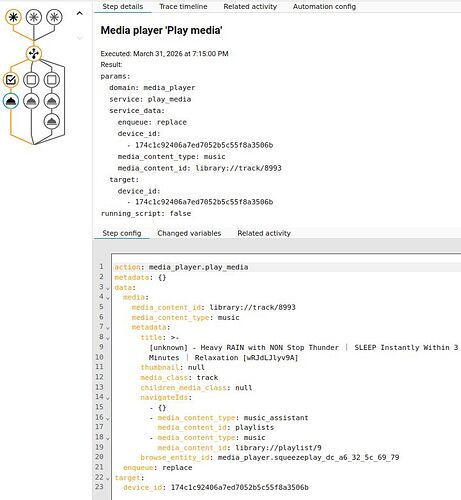Go to previous trace step with up chevron
The height and width of the screenshot is (500, 461).
click(79, 13)
